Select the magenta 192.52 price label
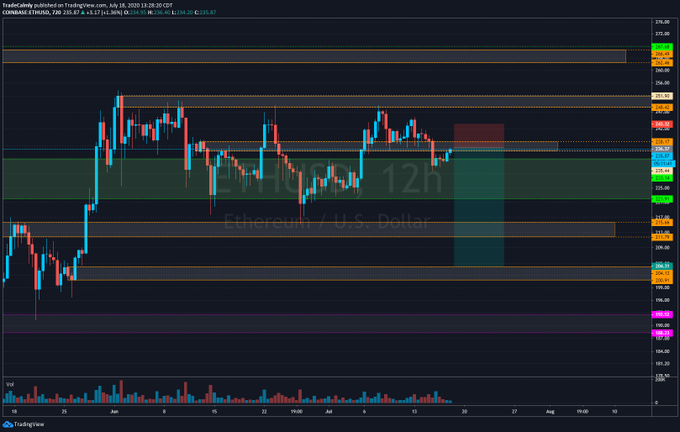680x432 pixels. pos(662,314)
